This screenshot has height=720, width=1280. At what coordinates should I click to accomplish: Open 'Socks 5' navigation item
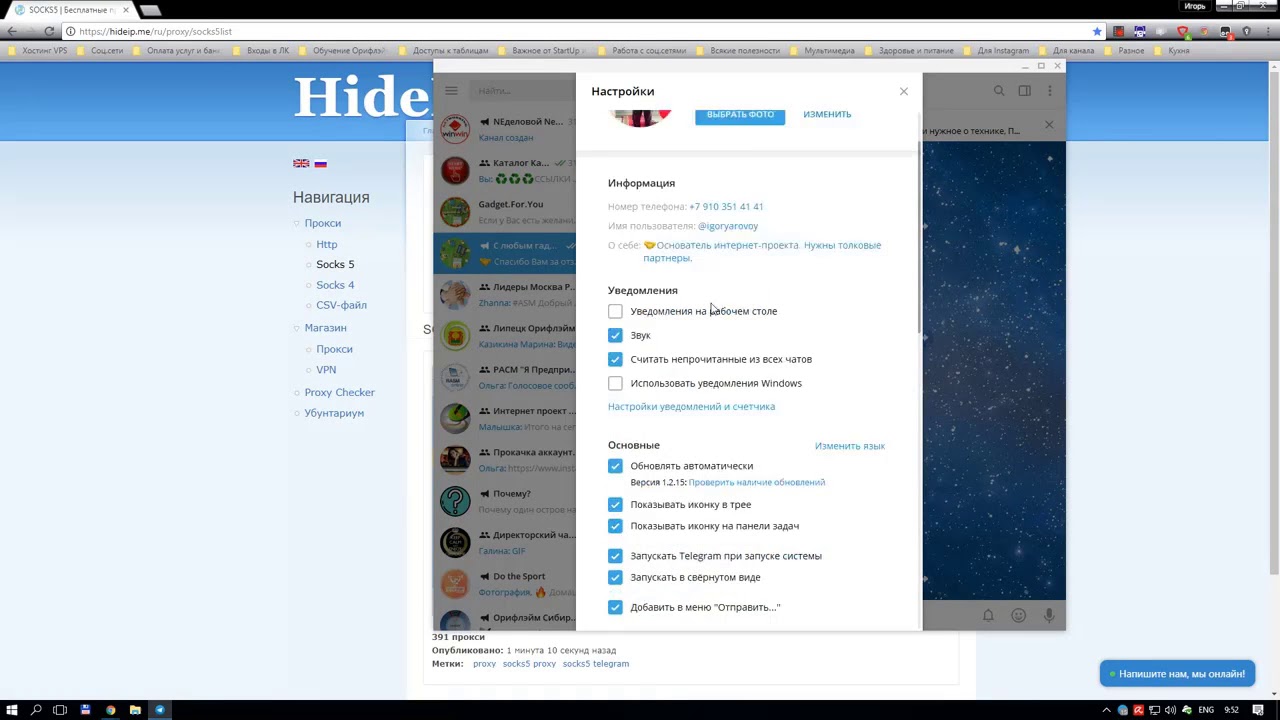(335, 264)
